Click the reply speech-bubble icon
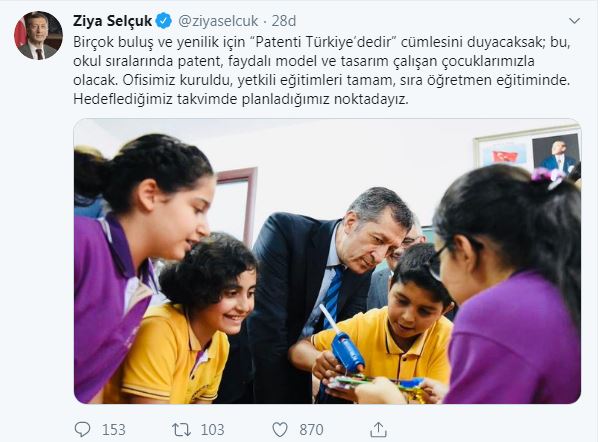 point(82,429)
